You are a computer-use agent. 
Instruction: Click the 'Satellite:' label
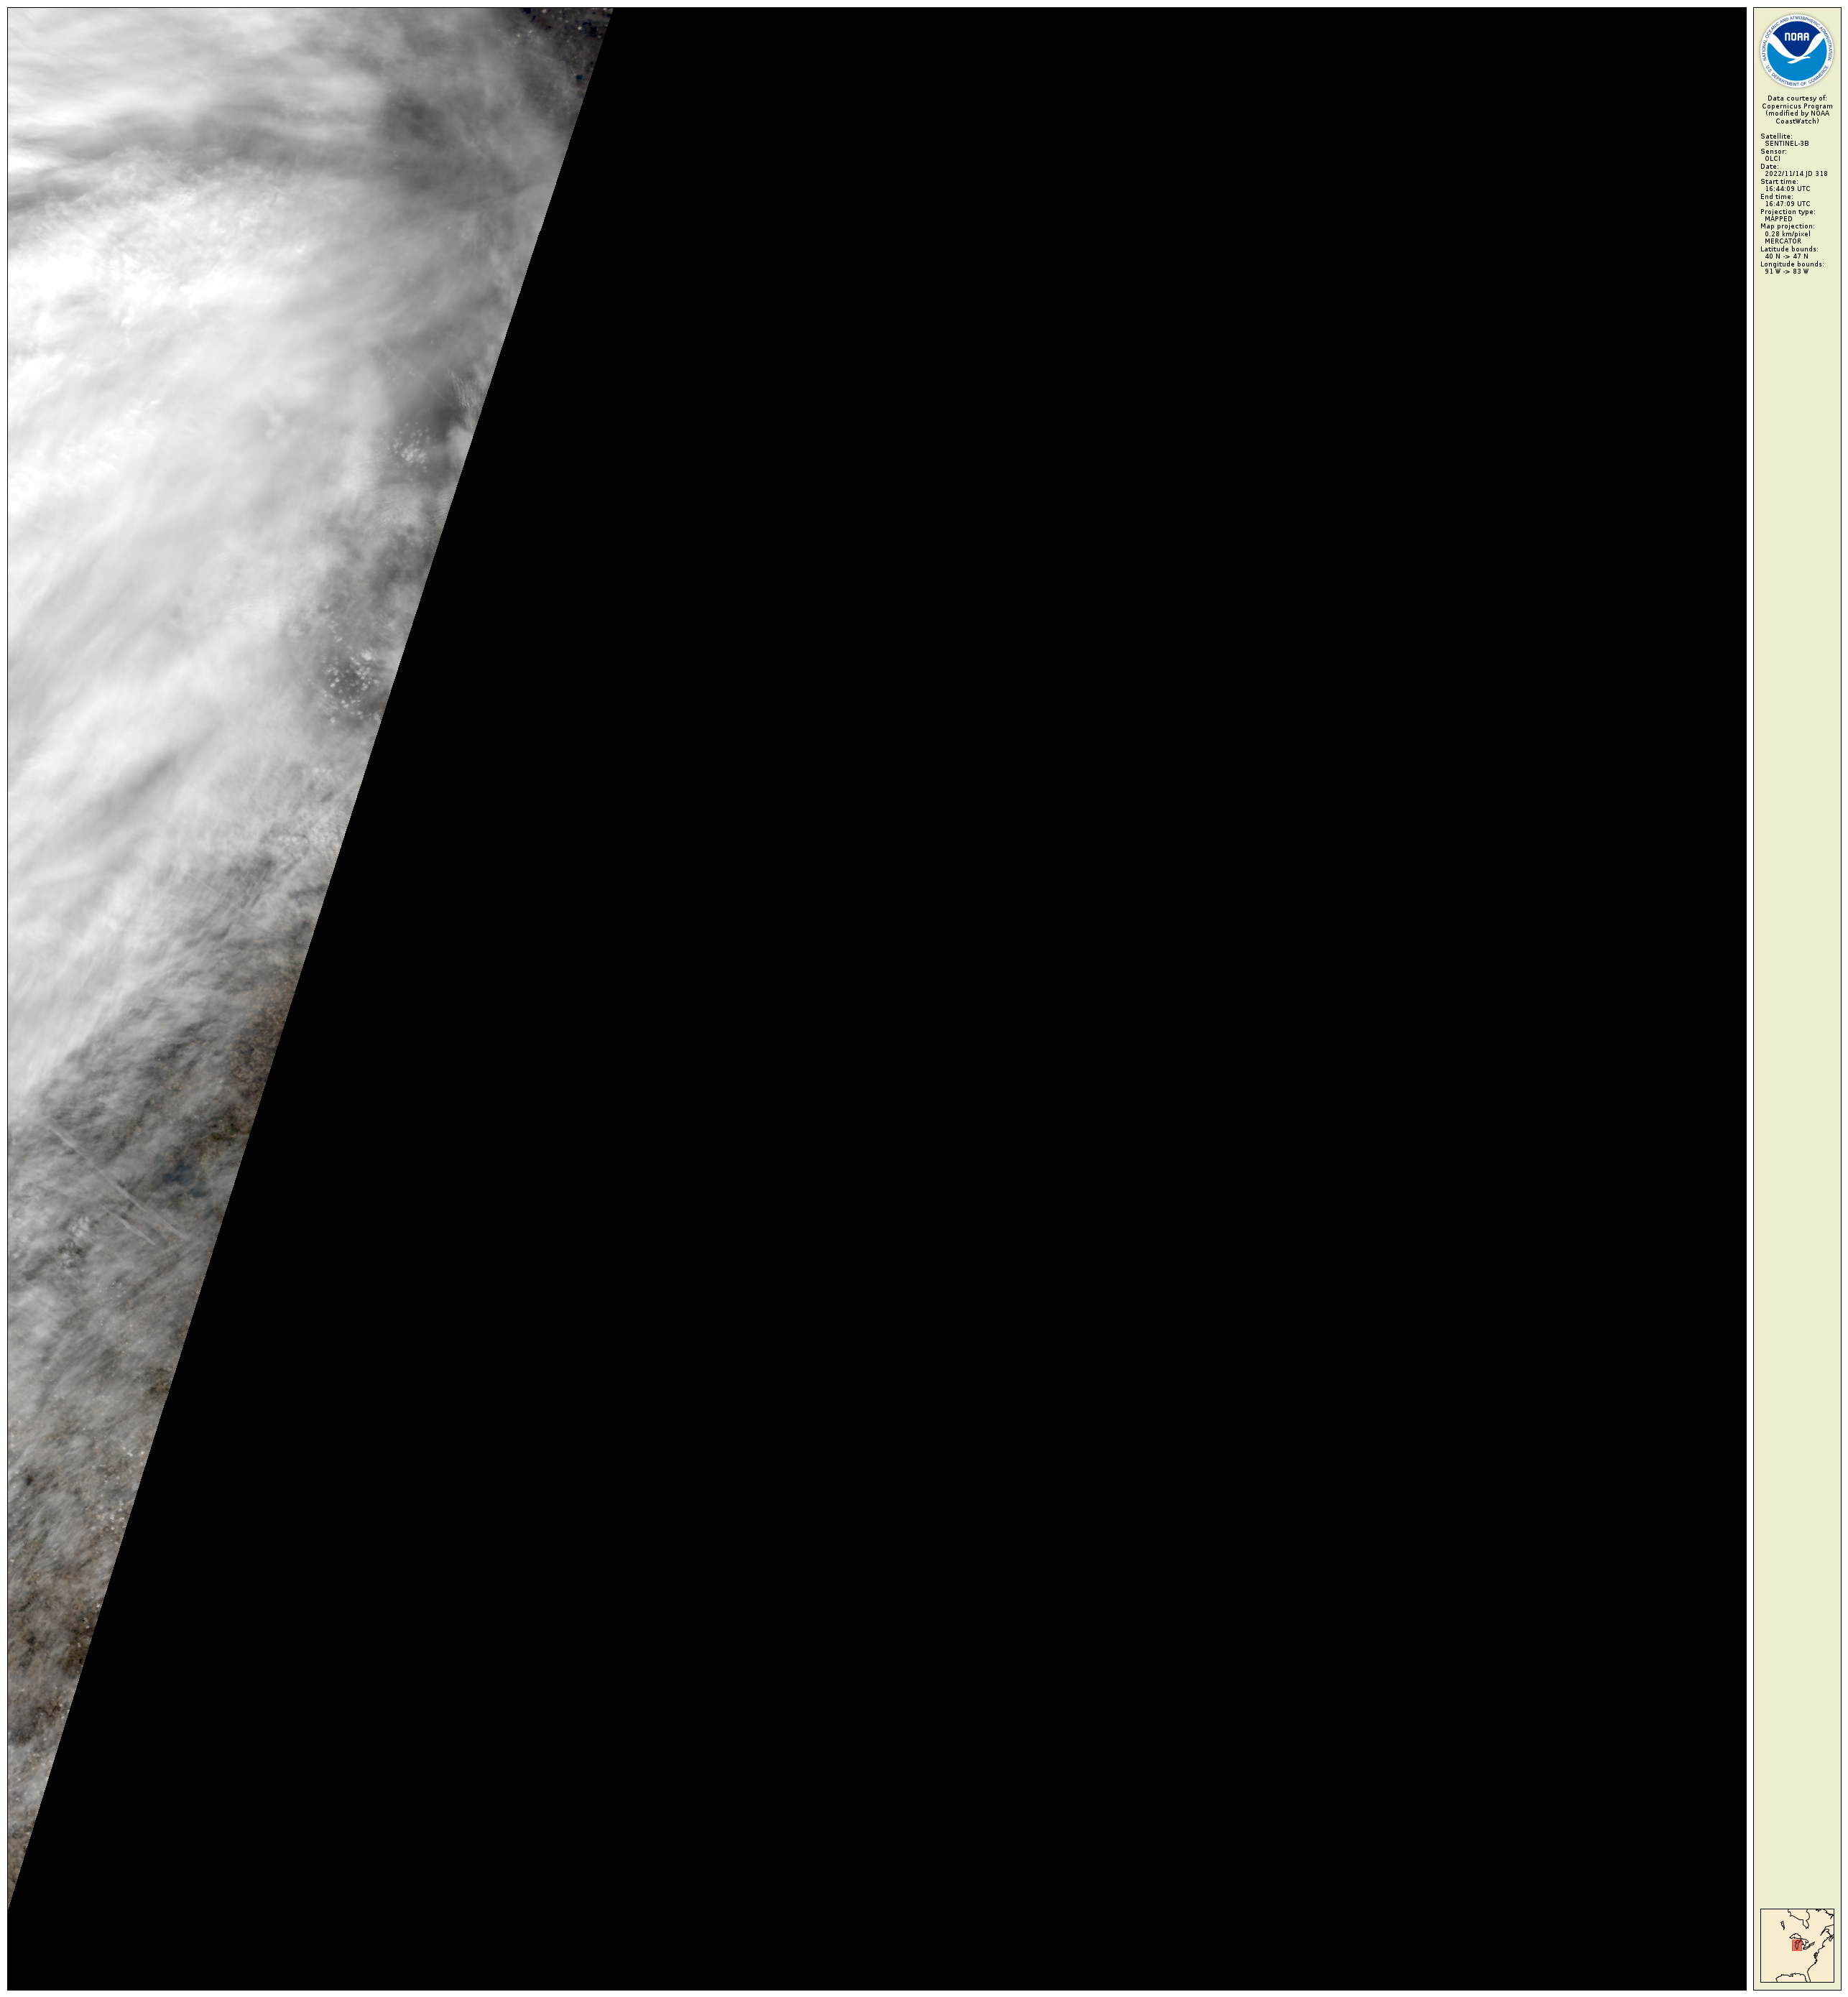[1776, 136]
